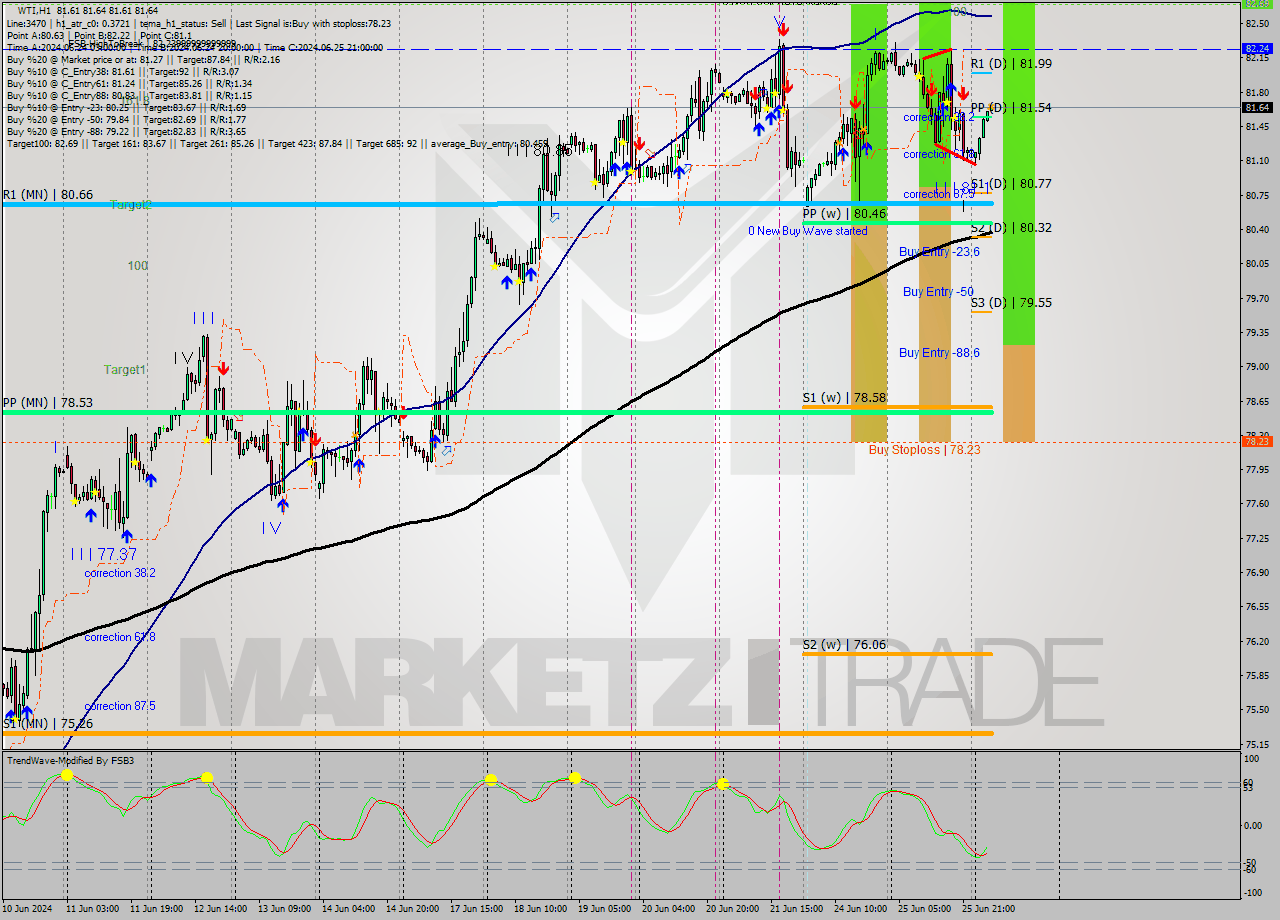Click the '19 Jun 05:00' time axis label
1280x920 pixels.
tap(605, 909)
